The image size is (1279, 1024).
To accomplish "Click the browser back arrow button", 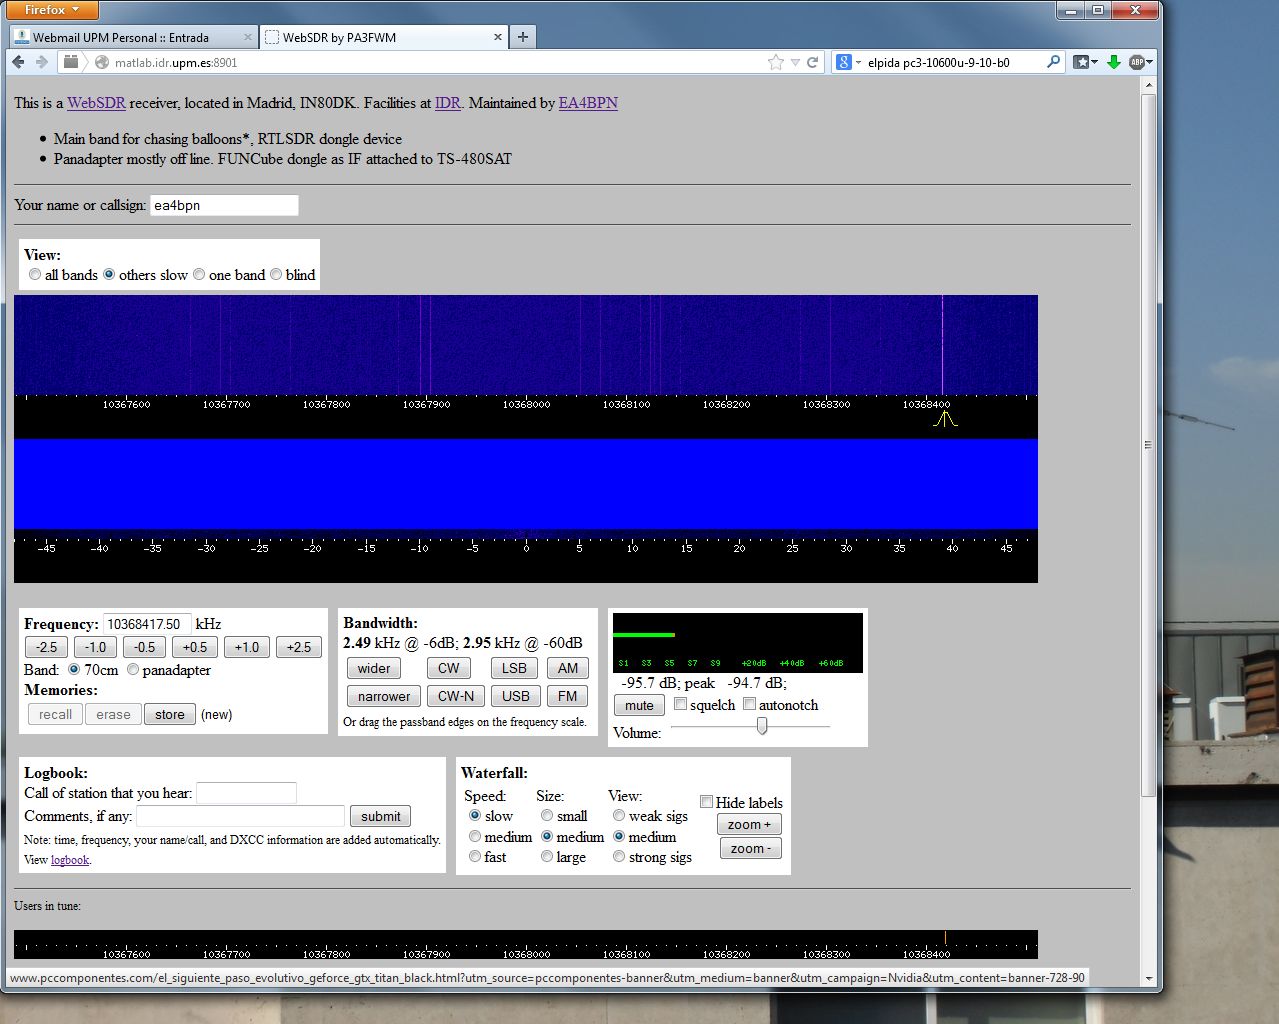I will (18, 62).
